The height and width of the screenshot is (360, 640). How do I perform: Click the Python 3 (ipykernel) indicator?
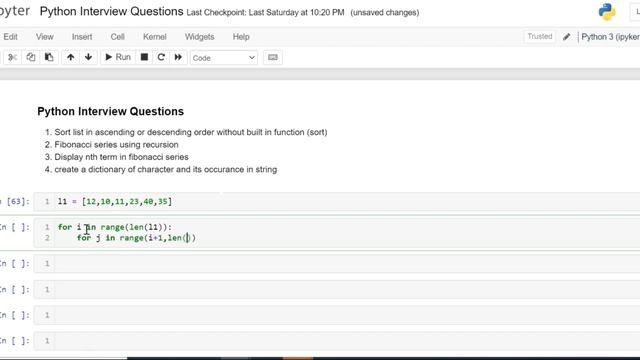(610, 37)
